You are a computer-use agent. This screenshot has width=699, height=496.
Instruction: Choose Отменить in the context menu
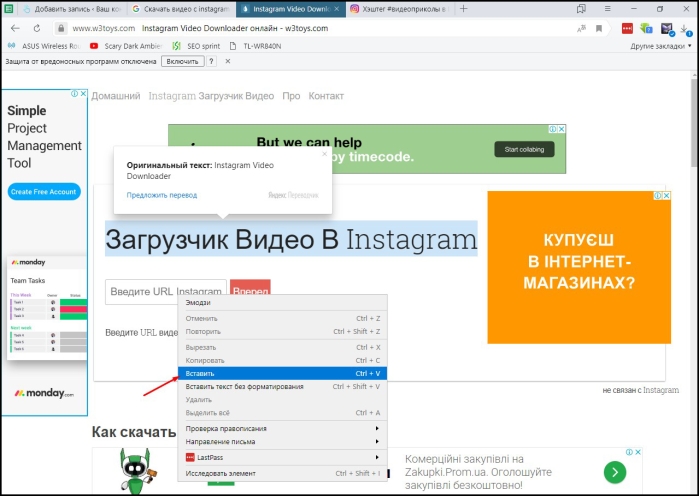coord(282,318)
